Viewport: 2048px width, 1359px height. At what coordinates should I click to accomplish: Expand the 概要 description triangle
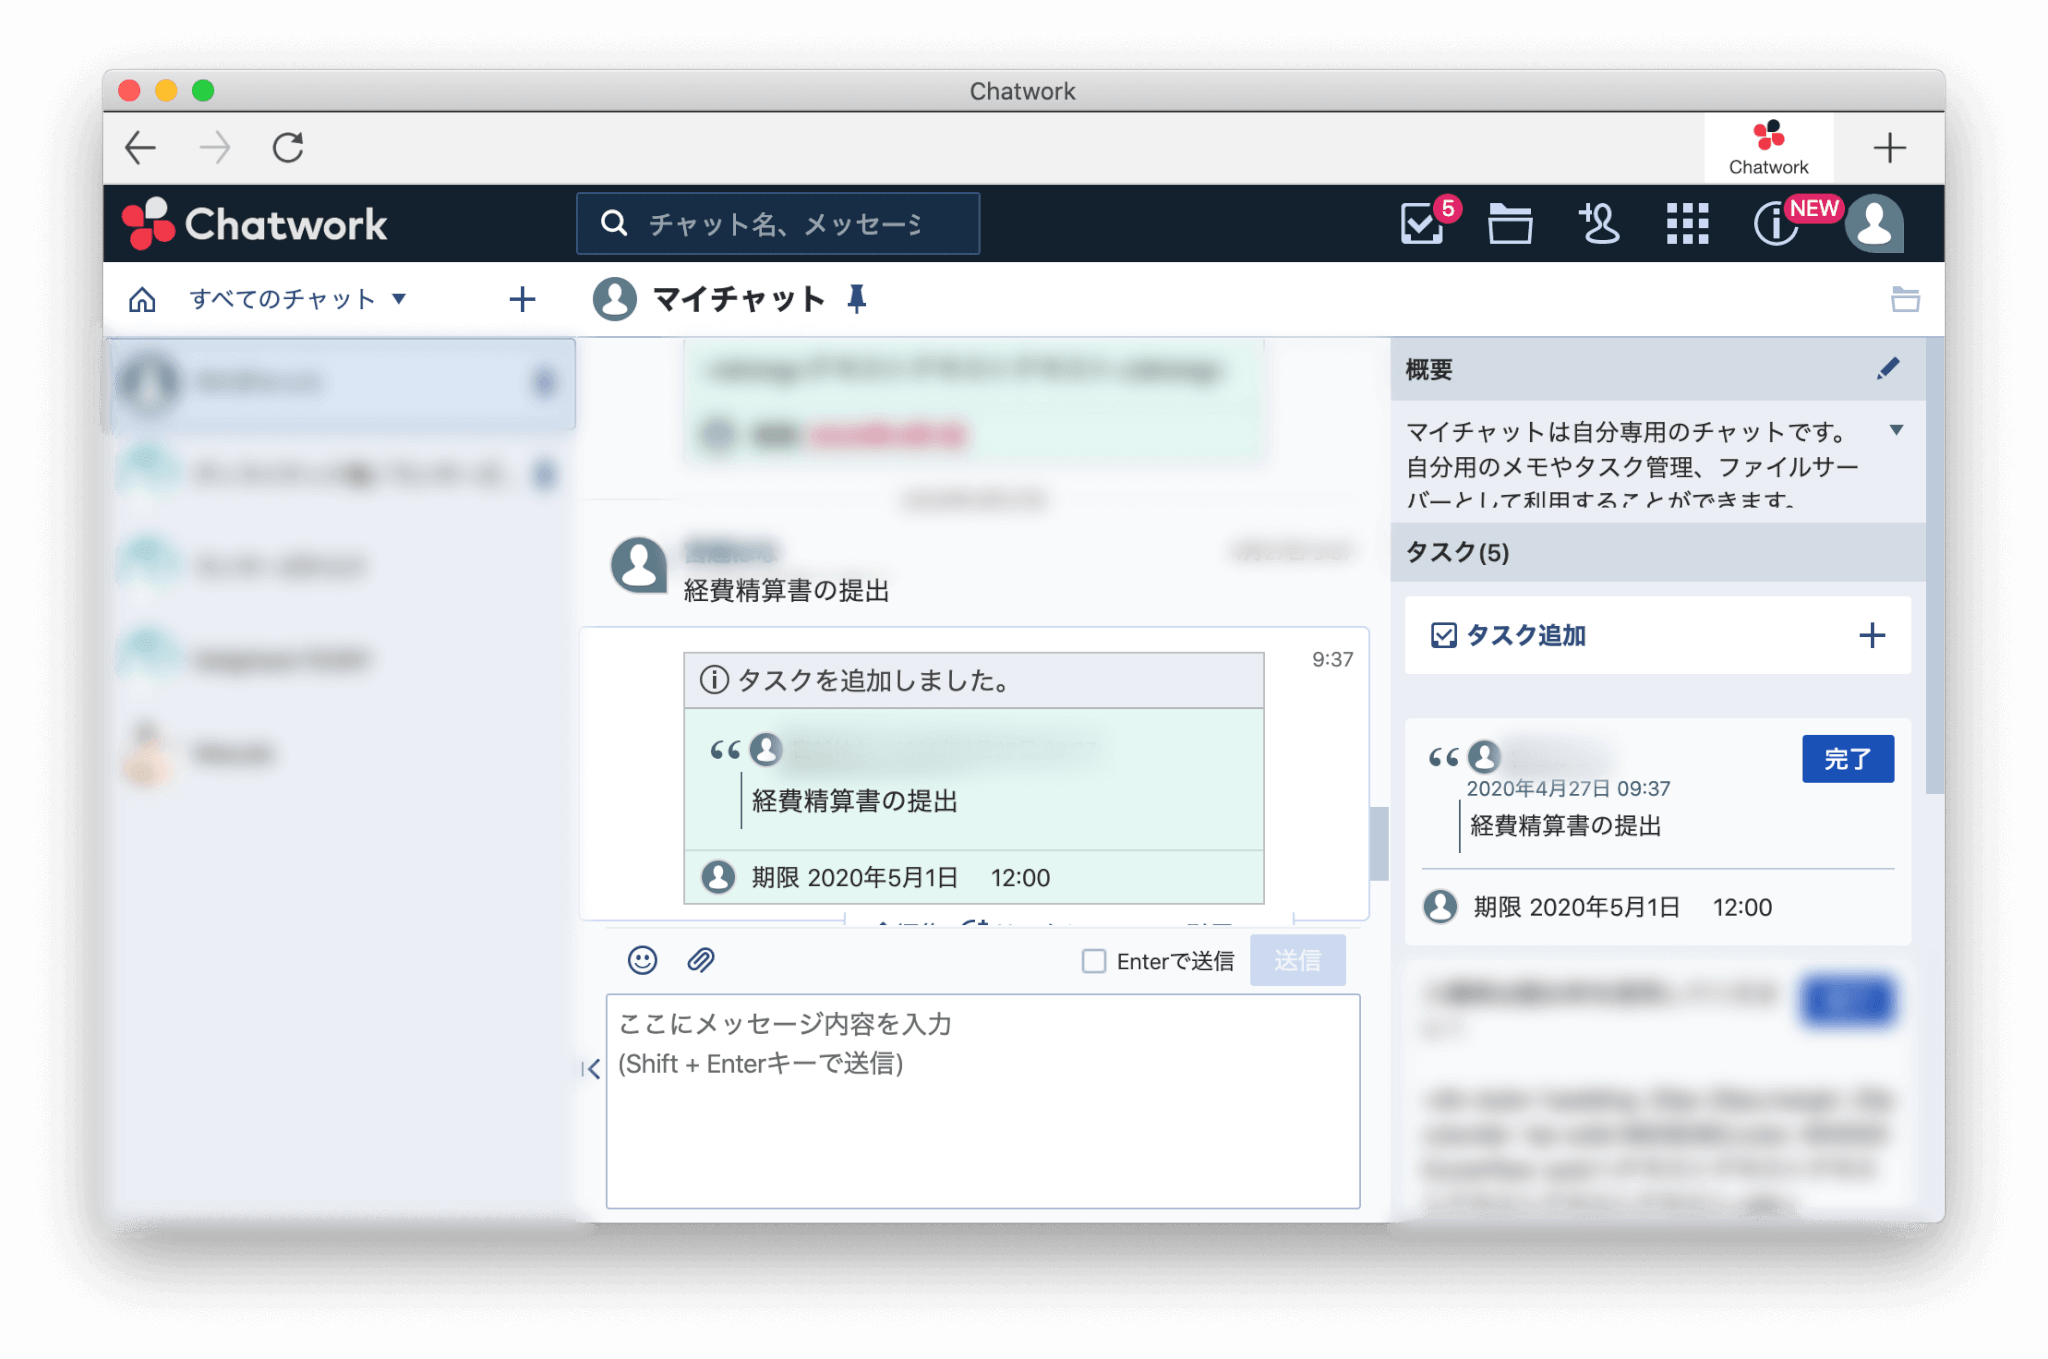coord(1896,430)
